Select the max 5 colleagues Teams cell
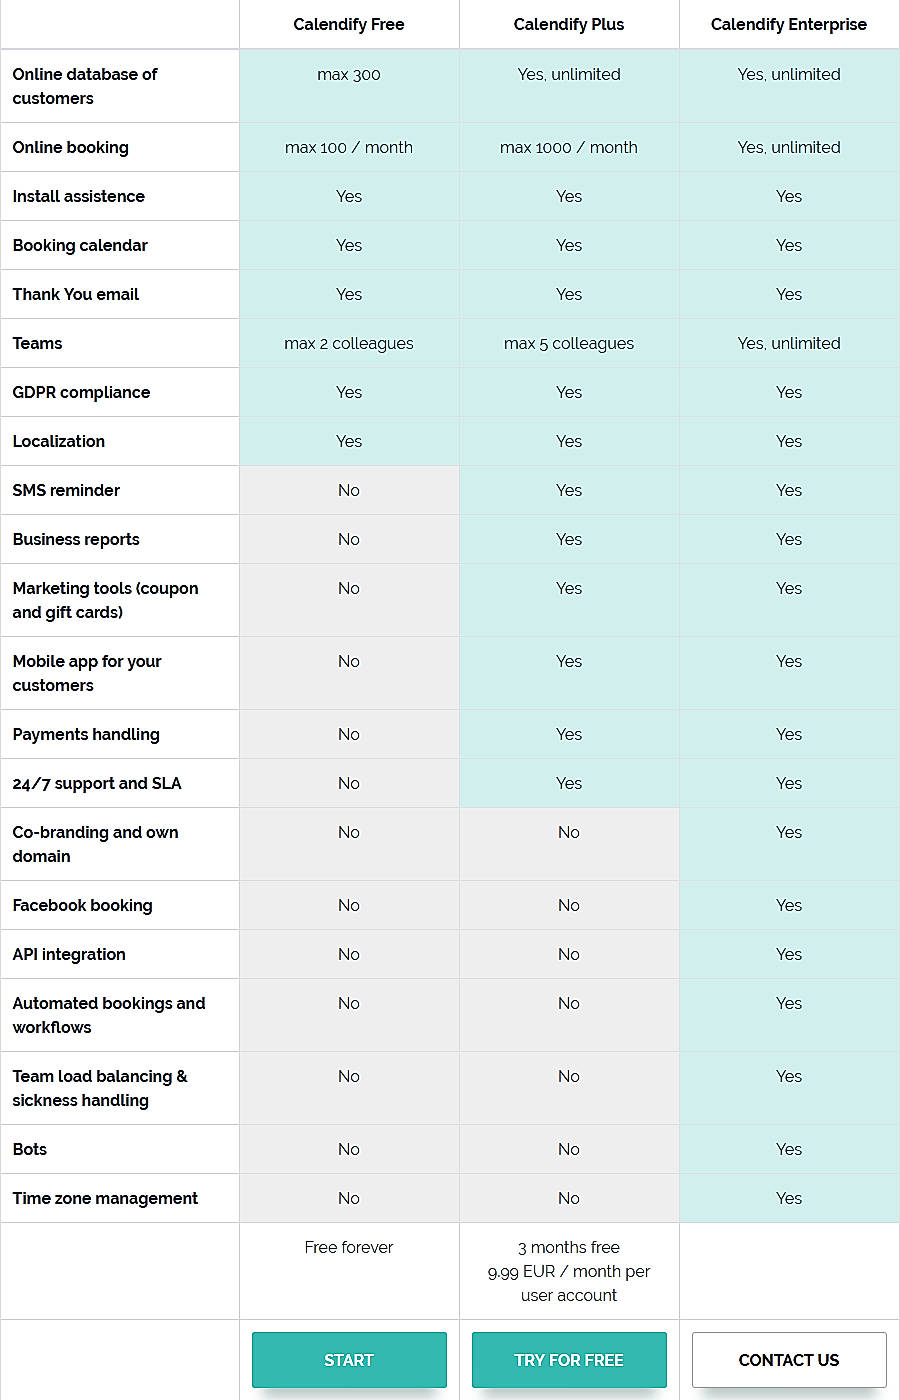Image resolution: width=900 pixels, height=1400 pixels. tap(568, 343)
